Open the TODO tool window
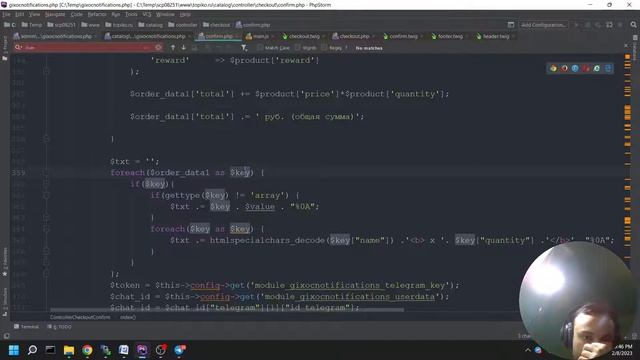This screenshot has height=360, width=640. tap(60, 327)
